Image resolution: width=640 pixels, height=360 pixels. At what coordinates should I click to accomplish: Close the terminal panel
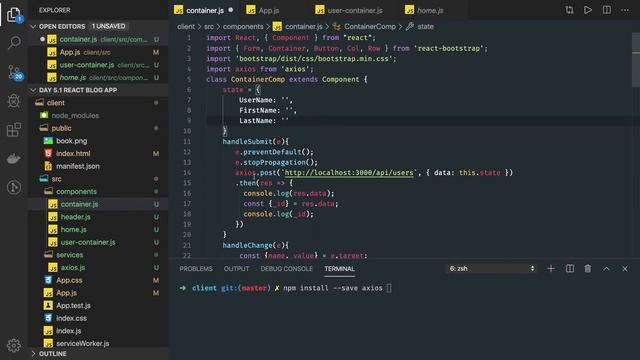624,269
